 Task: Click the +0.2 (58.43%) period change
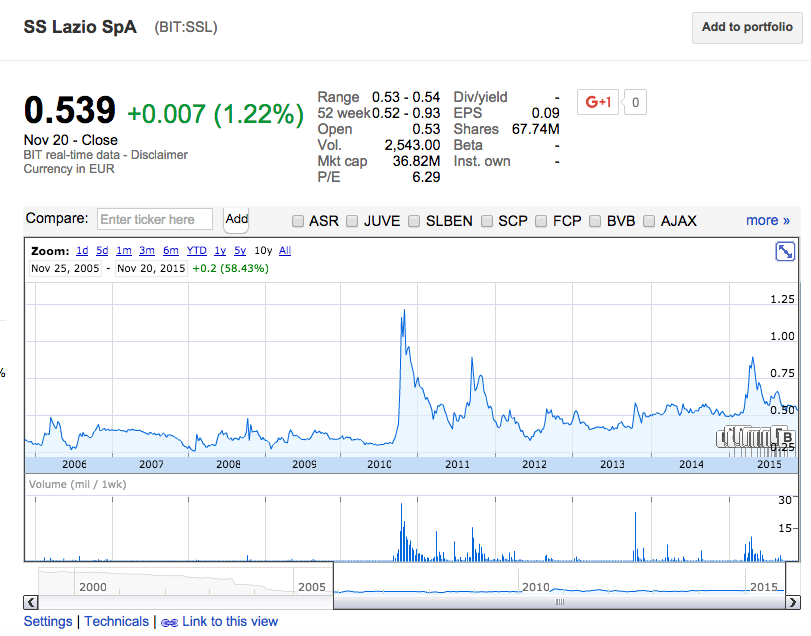click(231, 268)
